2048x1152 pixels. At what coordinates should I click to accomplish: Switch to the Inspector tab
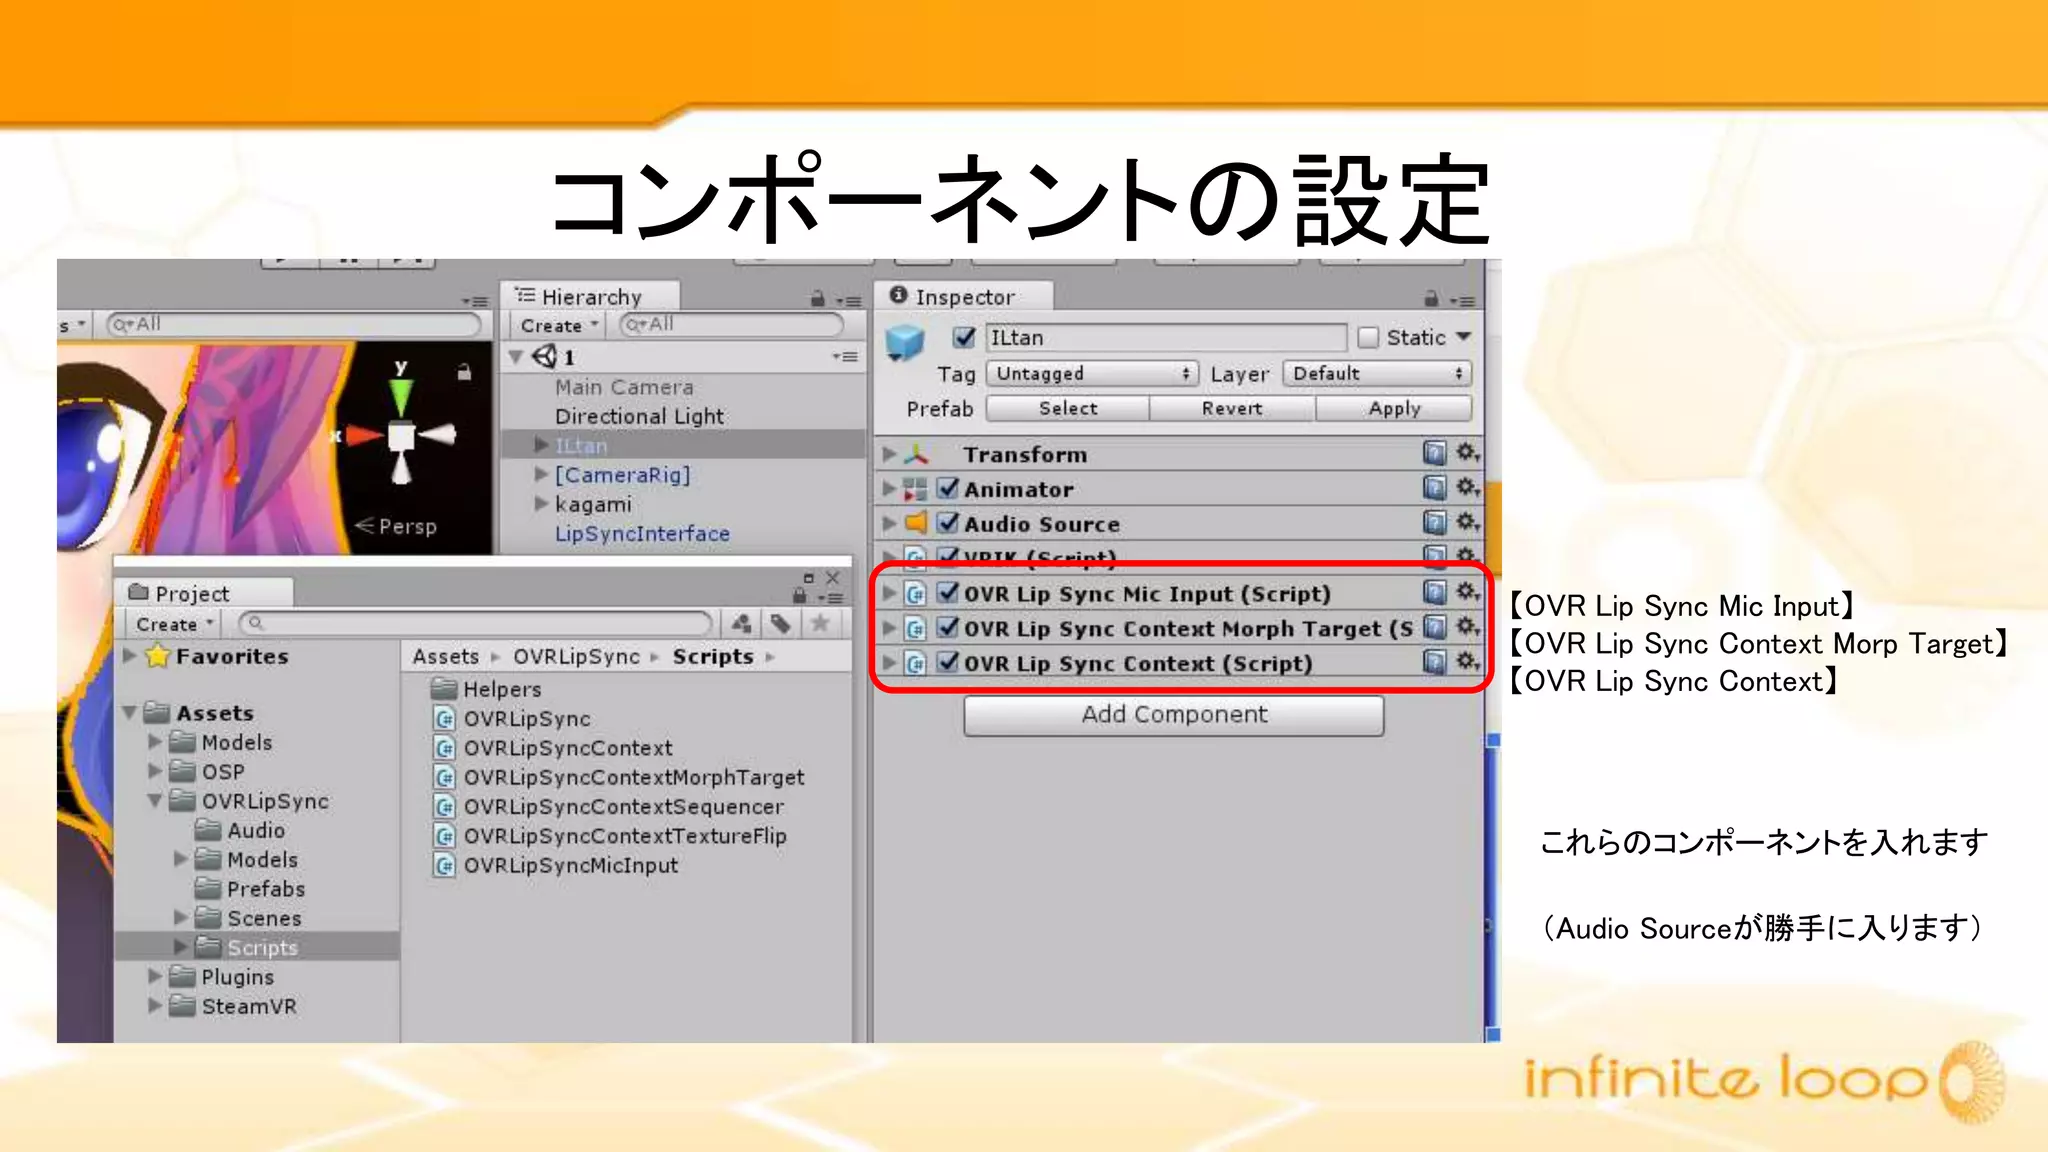[x=964, y=297]
